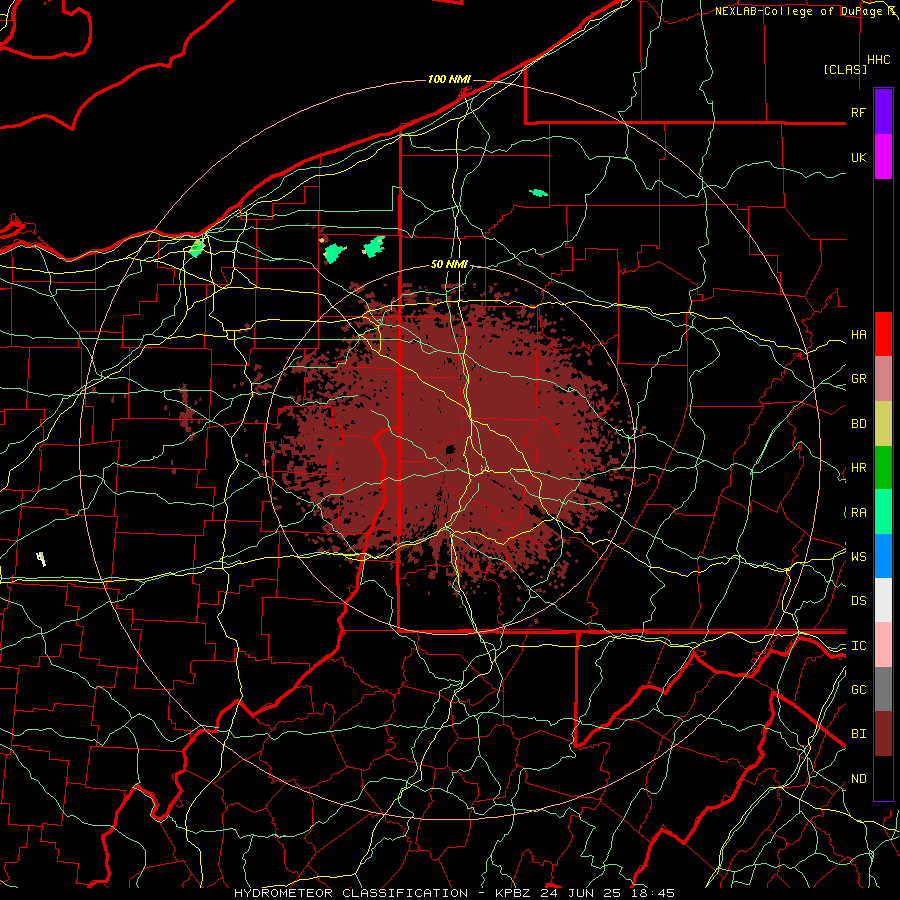Select the pink GR legend color
The image size is (900, 900).
click(x=883, y=378)
